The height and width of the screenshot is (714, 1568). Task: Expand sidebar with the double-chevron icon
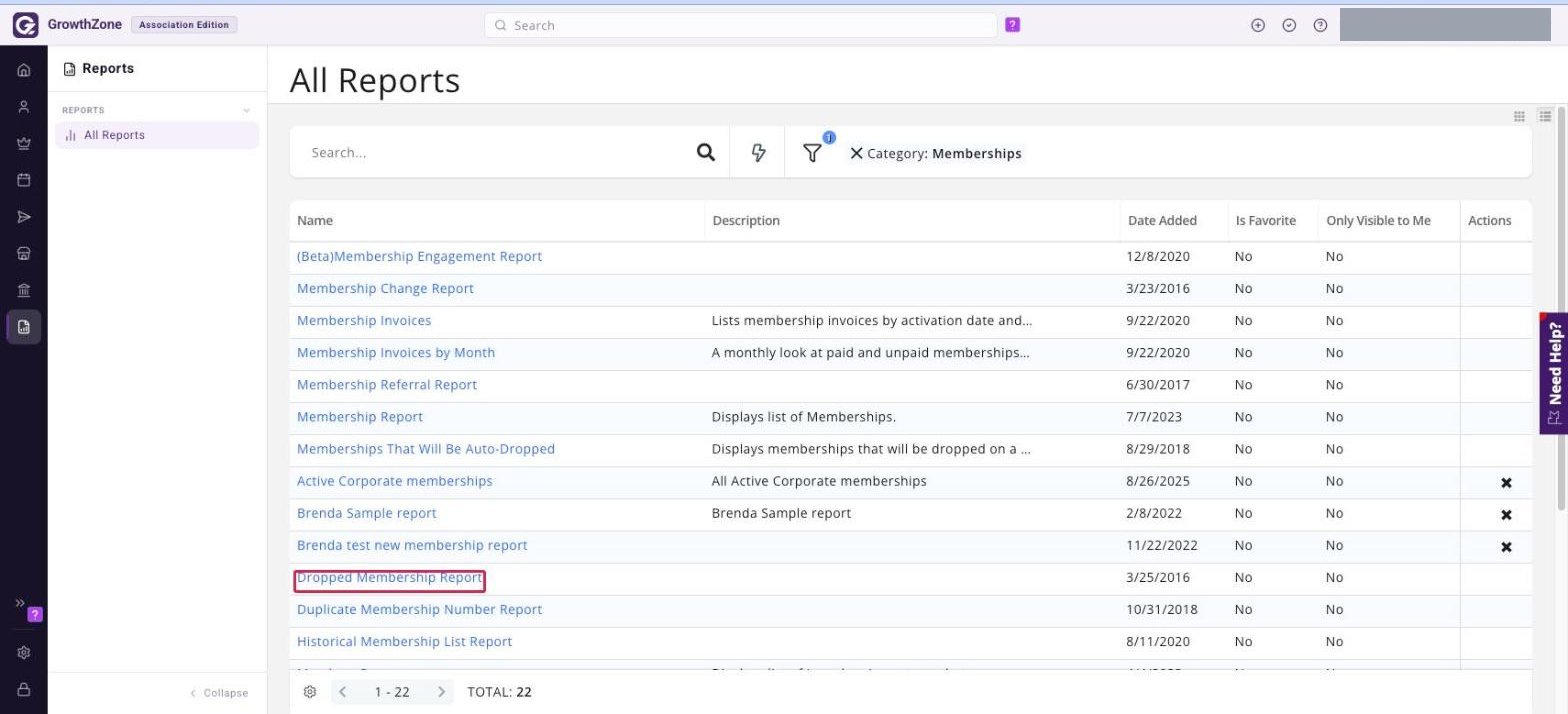19,603
